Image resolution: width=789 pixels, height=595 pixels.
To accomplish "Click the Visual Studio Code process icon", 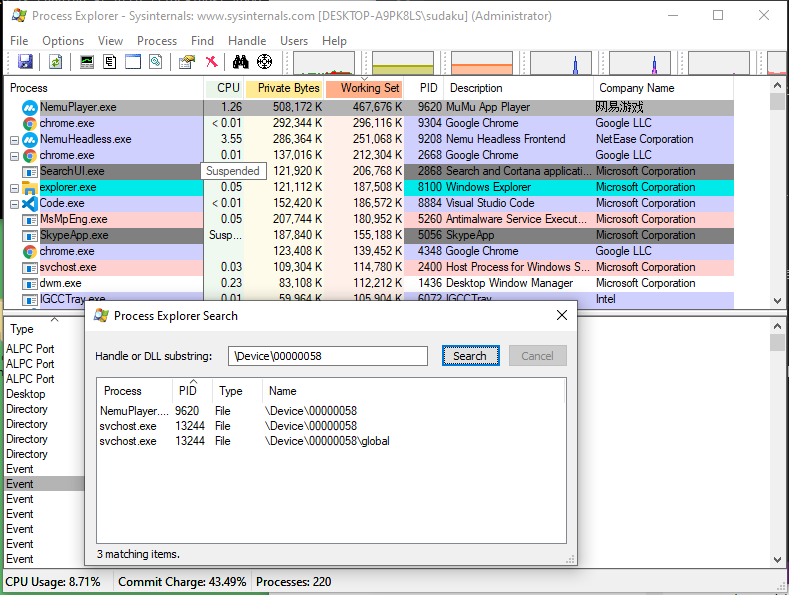I will coord(30,203).
